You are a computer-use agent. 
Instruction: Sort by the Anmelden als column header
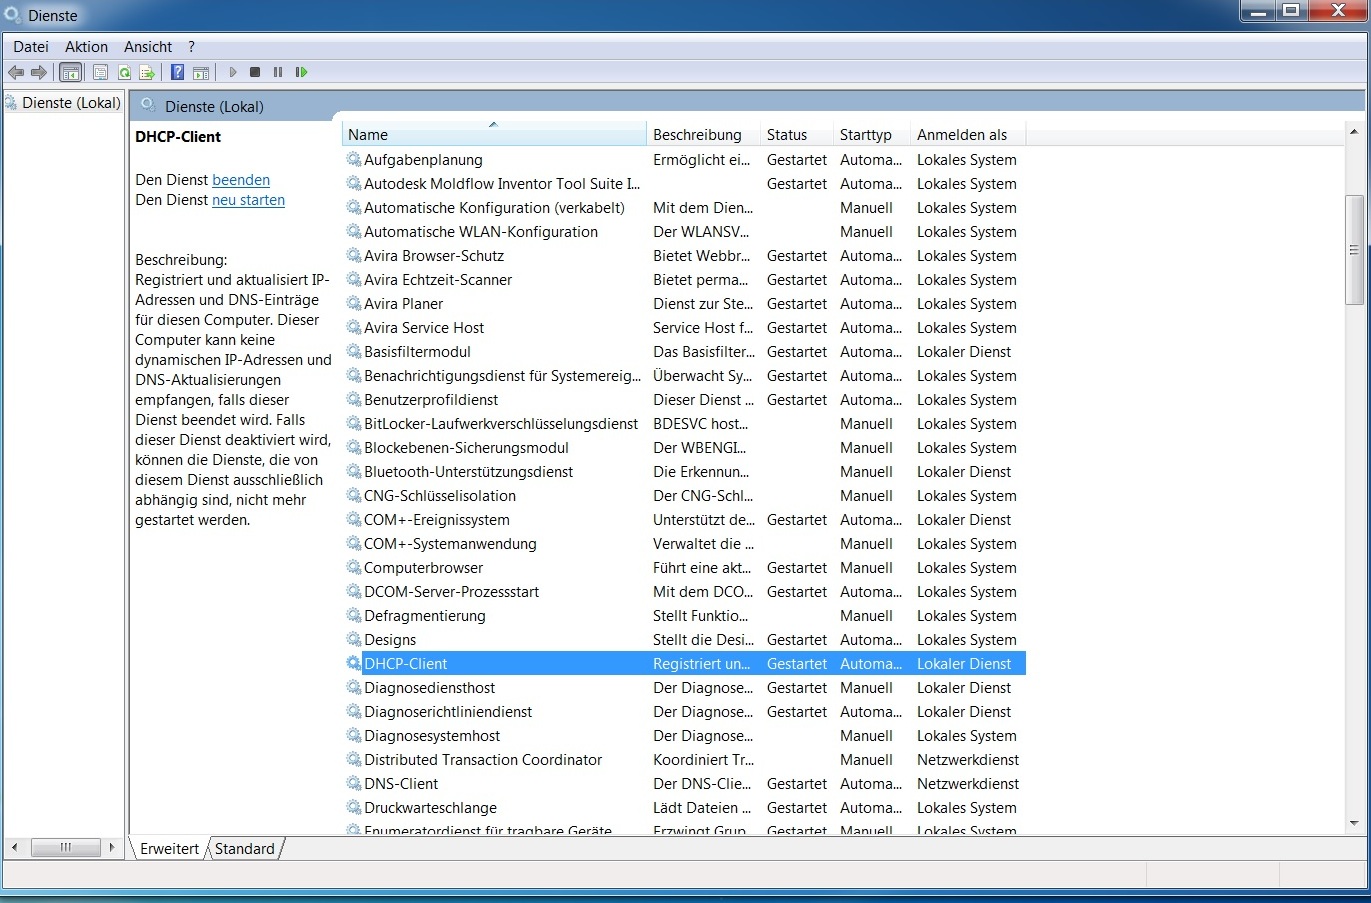[x=968, y=135]
